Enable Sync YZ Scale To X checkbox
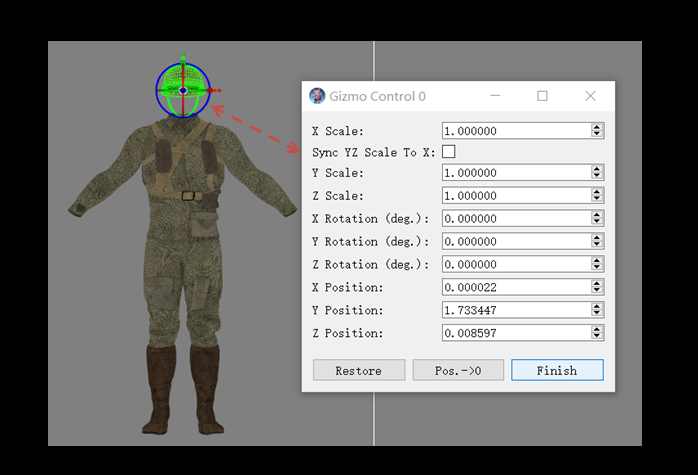 449,151
